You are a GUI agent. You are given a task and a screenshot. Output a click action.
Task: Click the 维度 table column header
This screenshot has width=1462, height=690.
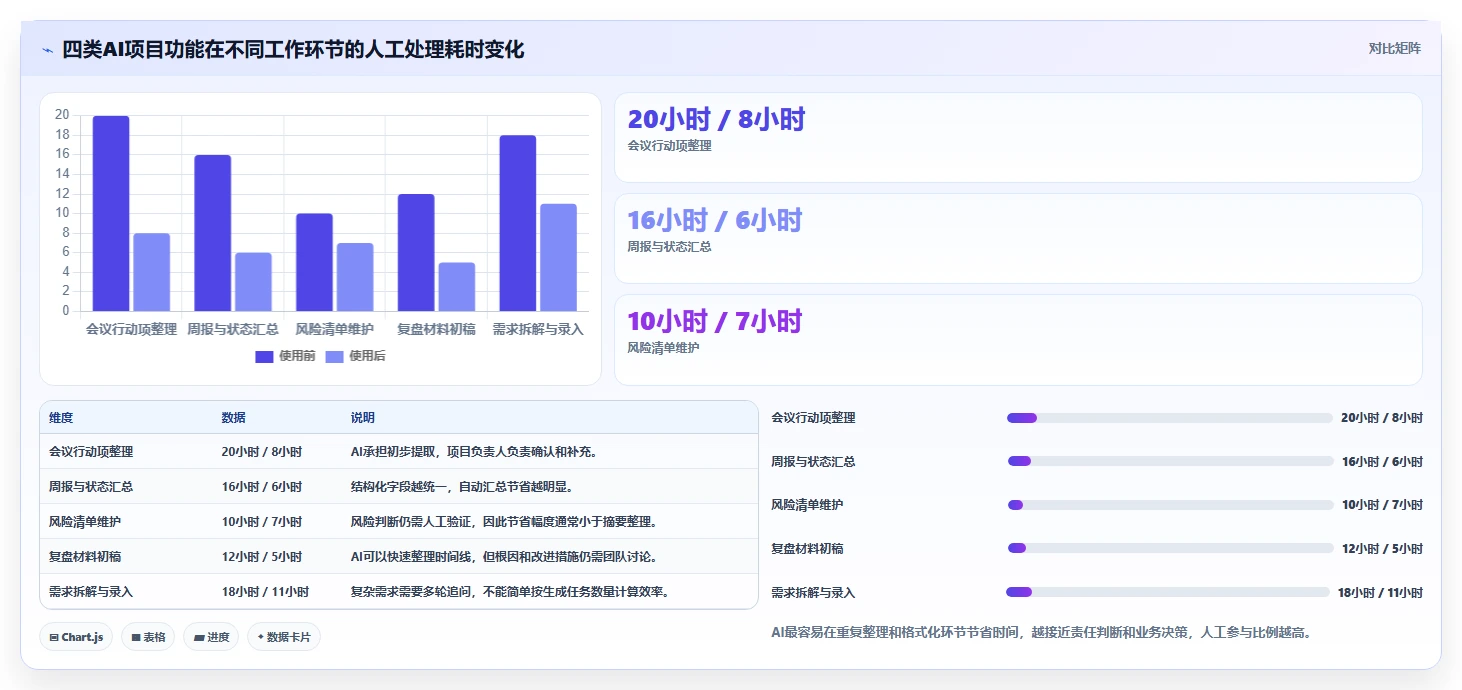click(61, 418)
